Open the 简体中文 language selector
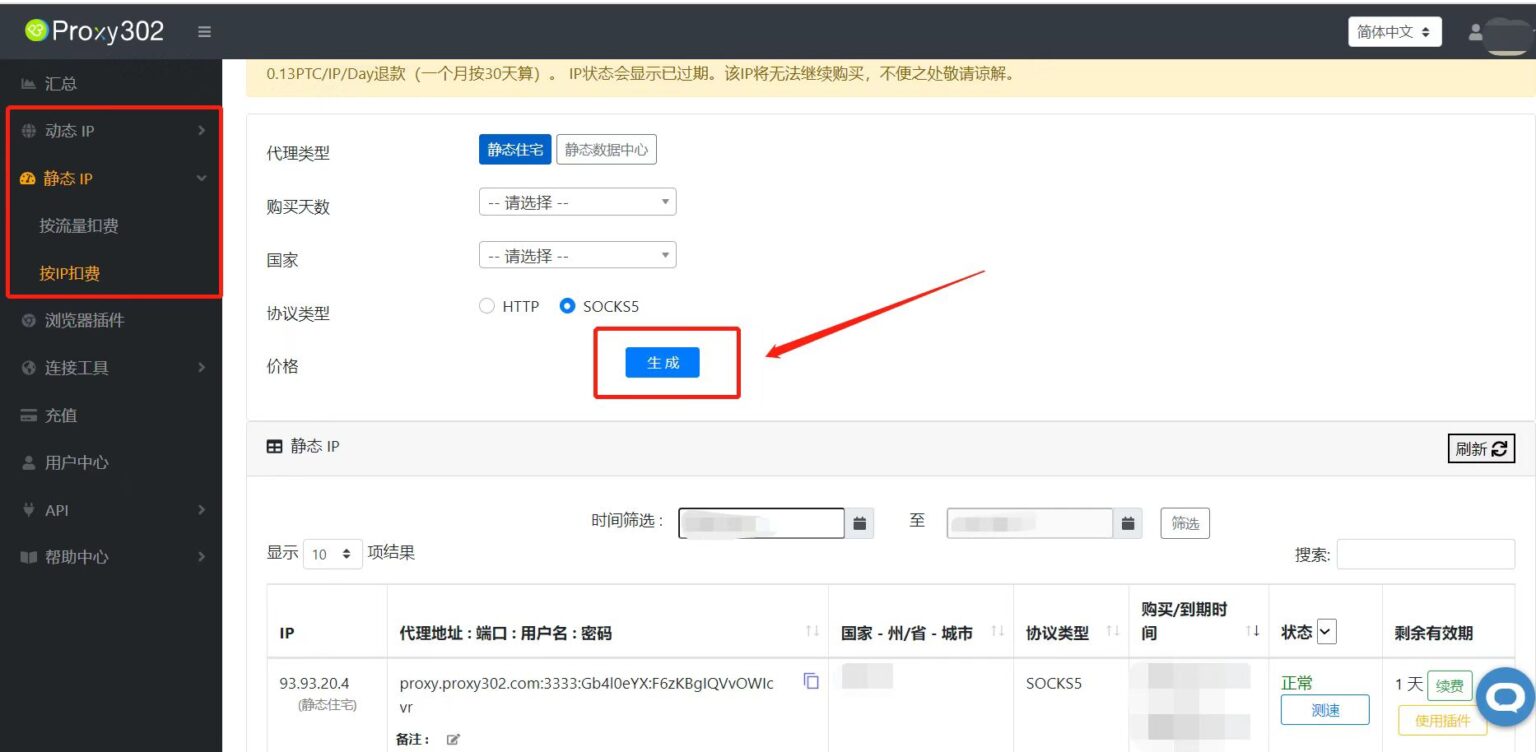 (x=1394, y=32)
